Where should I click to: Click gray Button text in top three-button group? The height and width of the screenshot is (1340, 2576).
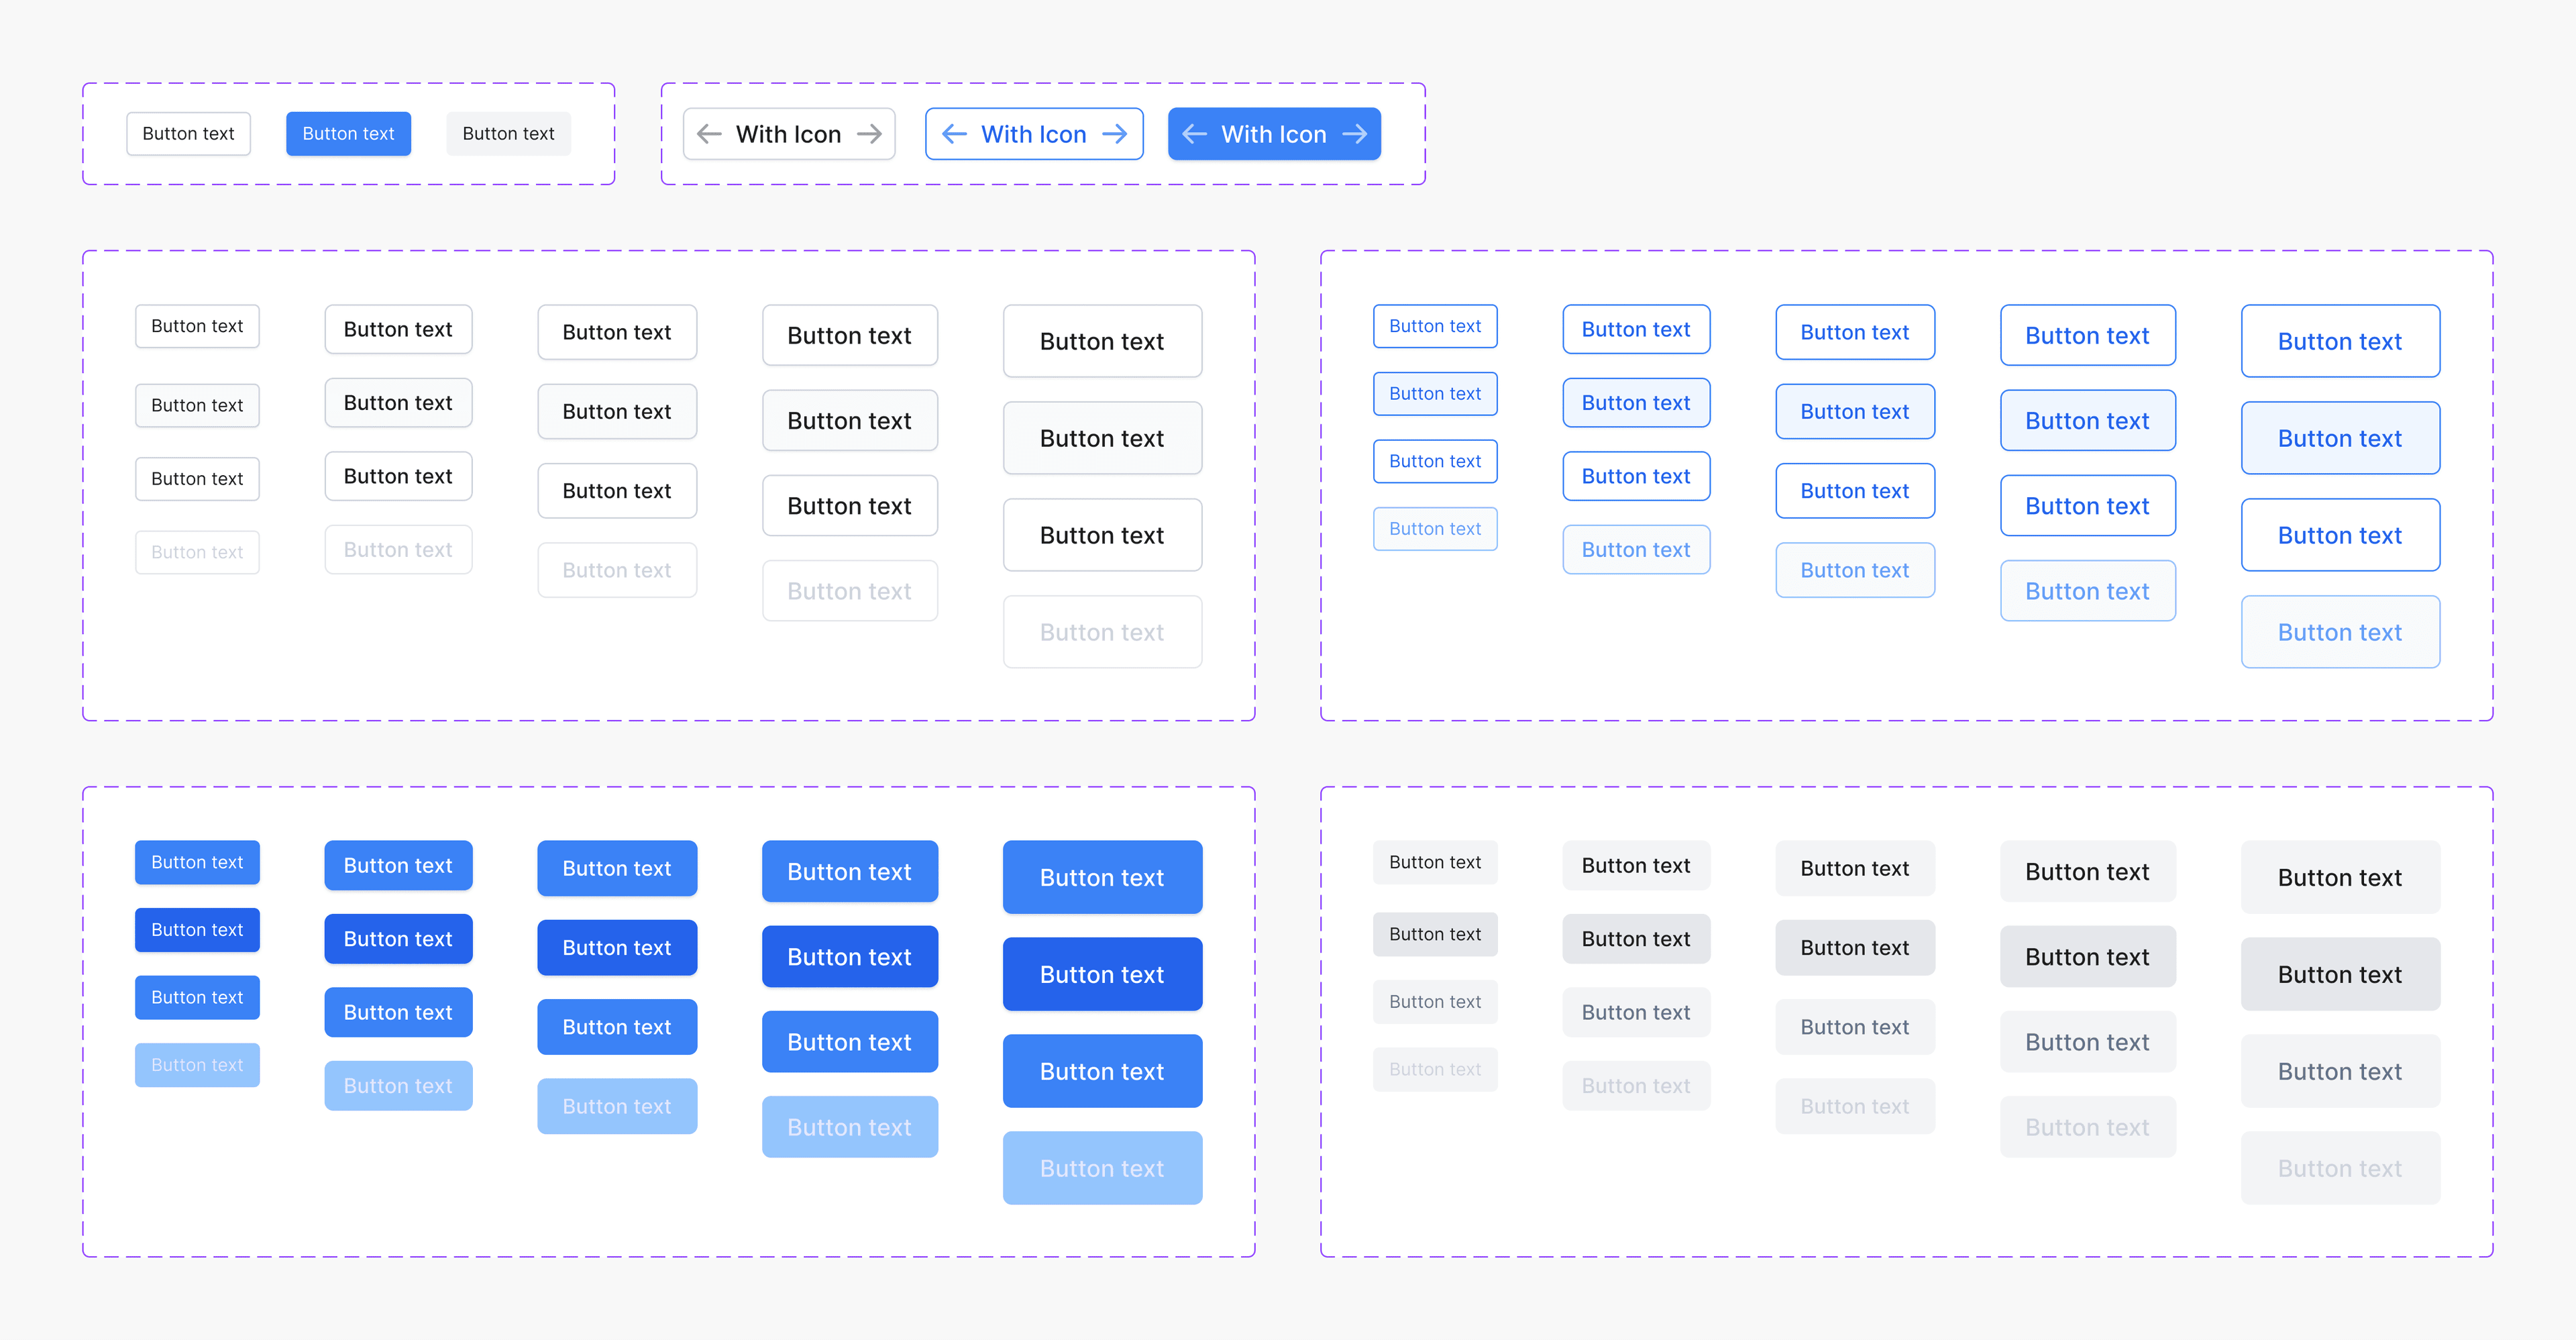click(x=508, y=134)
